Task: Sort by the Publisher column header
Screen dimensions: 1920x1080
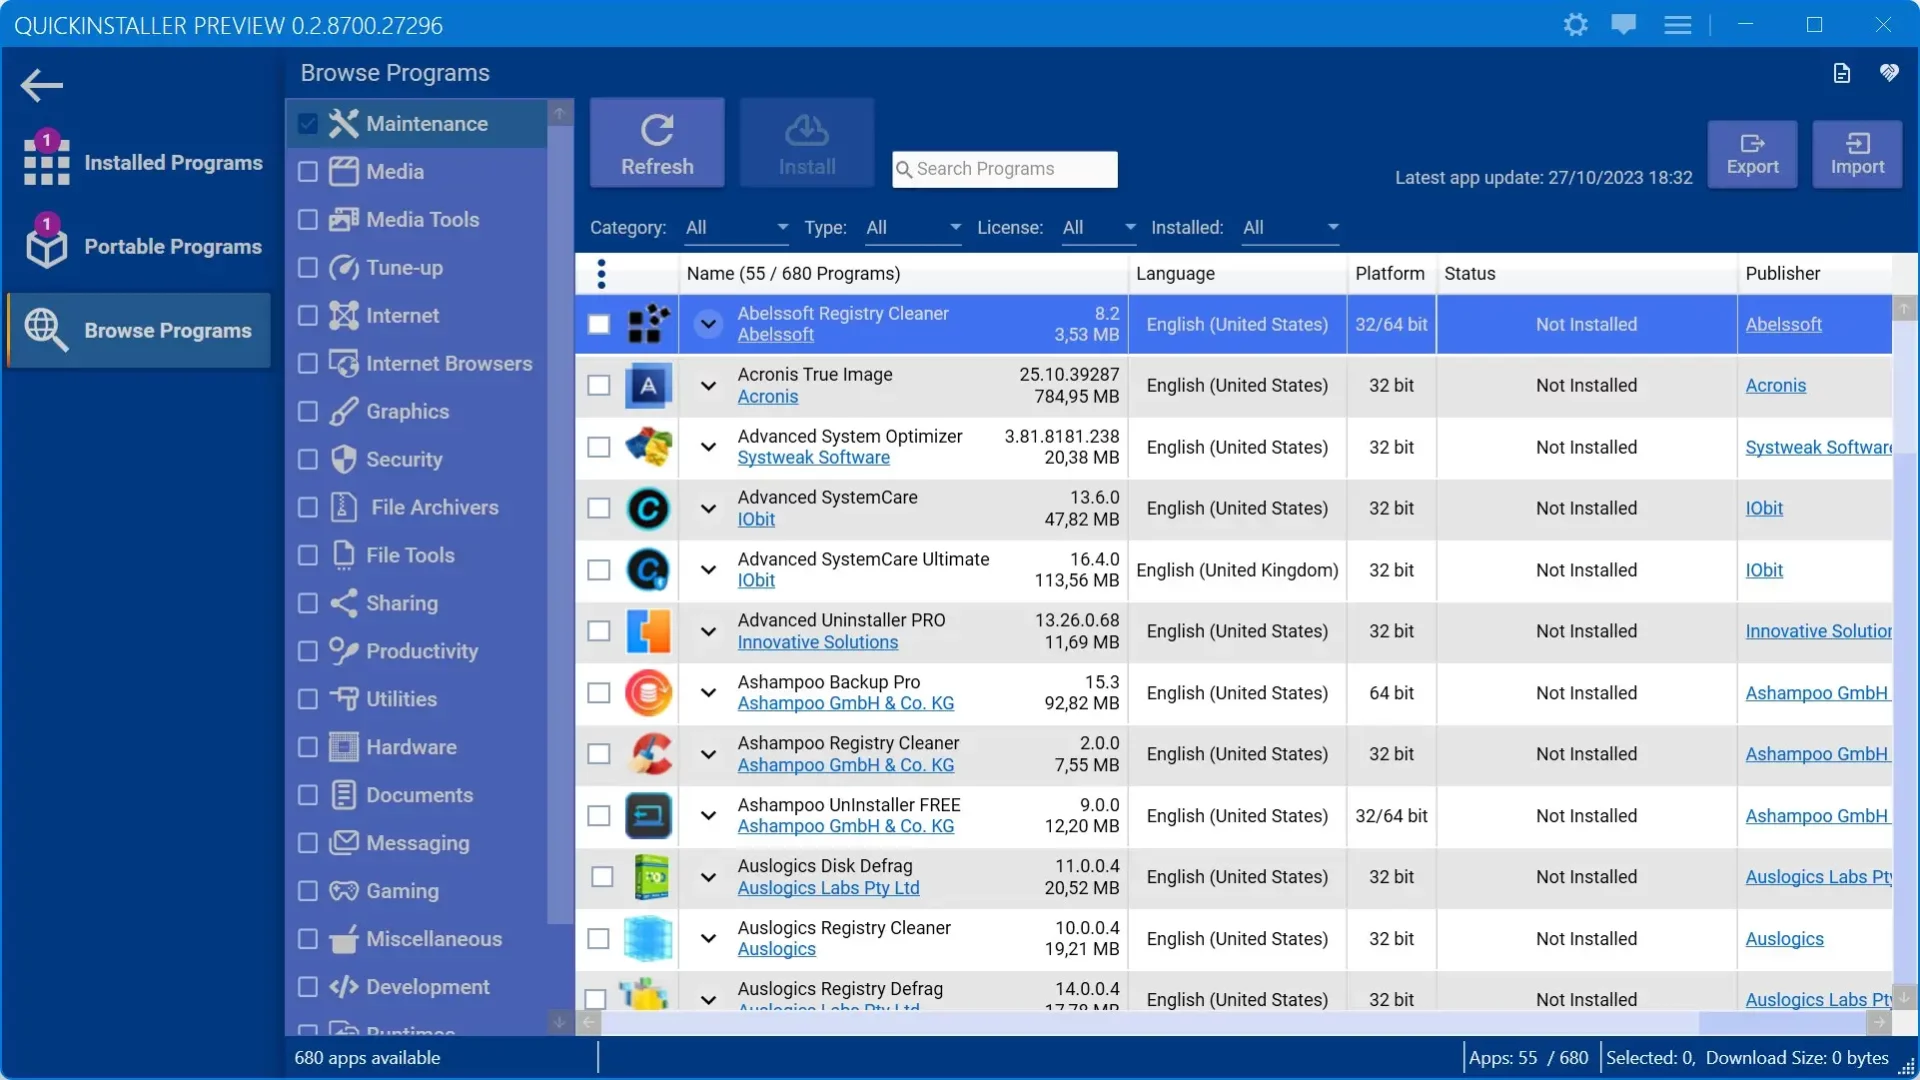Action: (x=1814, y=274)
